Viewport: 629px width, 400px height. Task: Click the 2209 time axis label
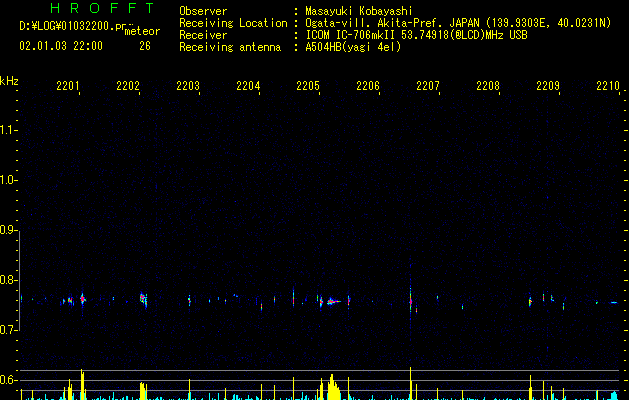click(x=548, y=86)
